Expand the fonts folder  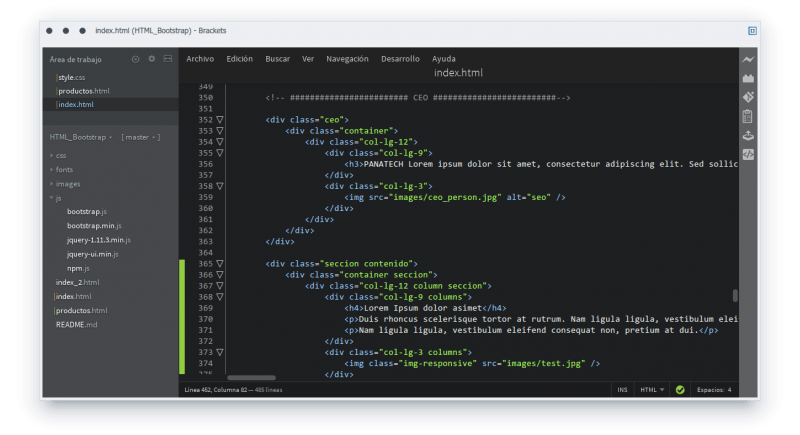(61, 170)
